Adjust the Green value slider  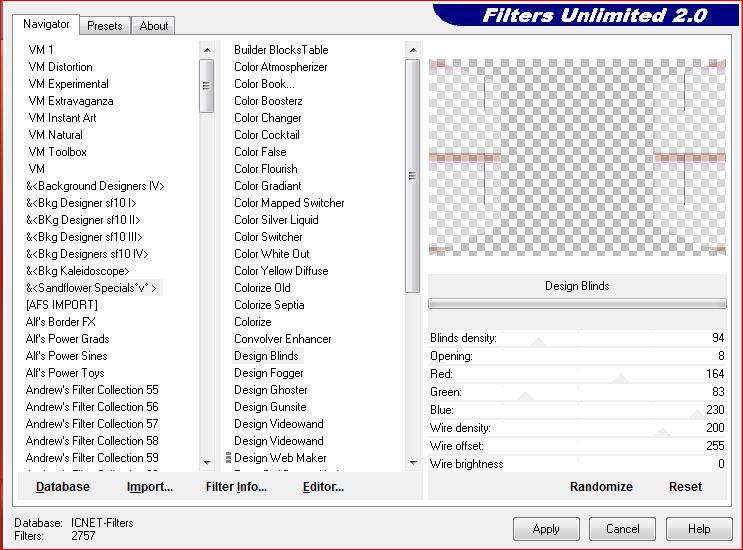(x=577, y=392)
